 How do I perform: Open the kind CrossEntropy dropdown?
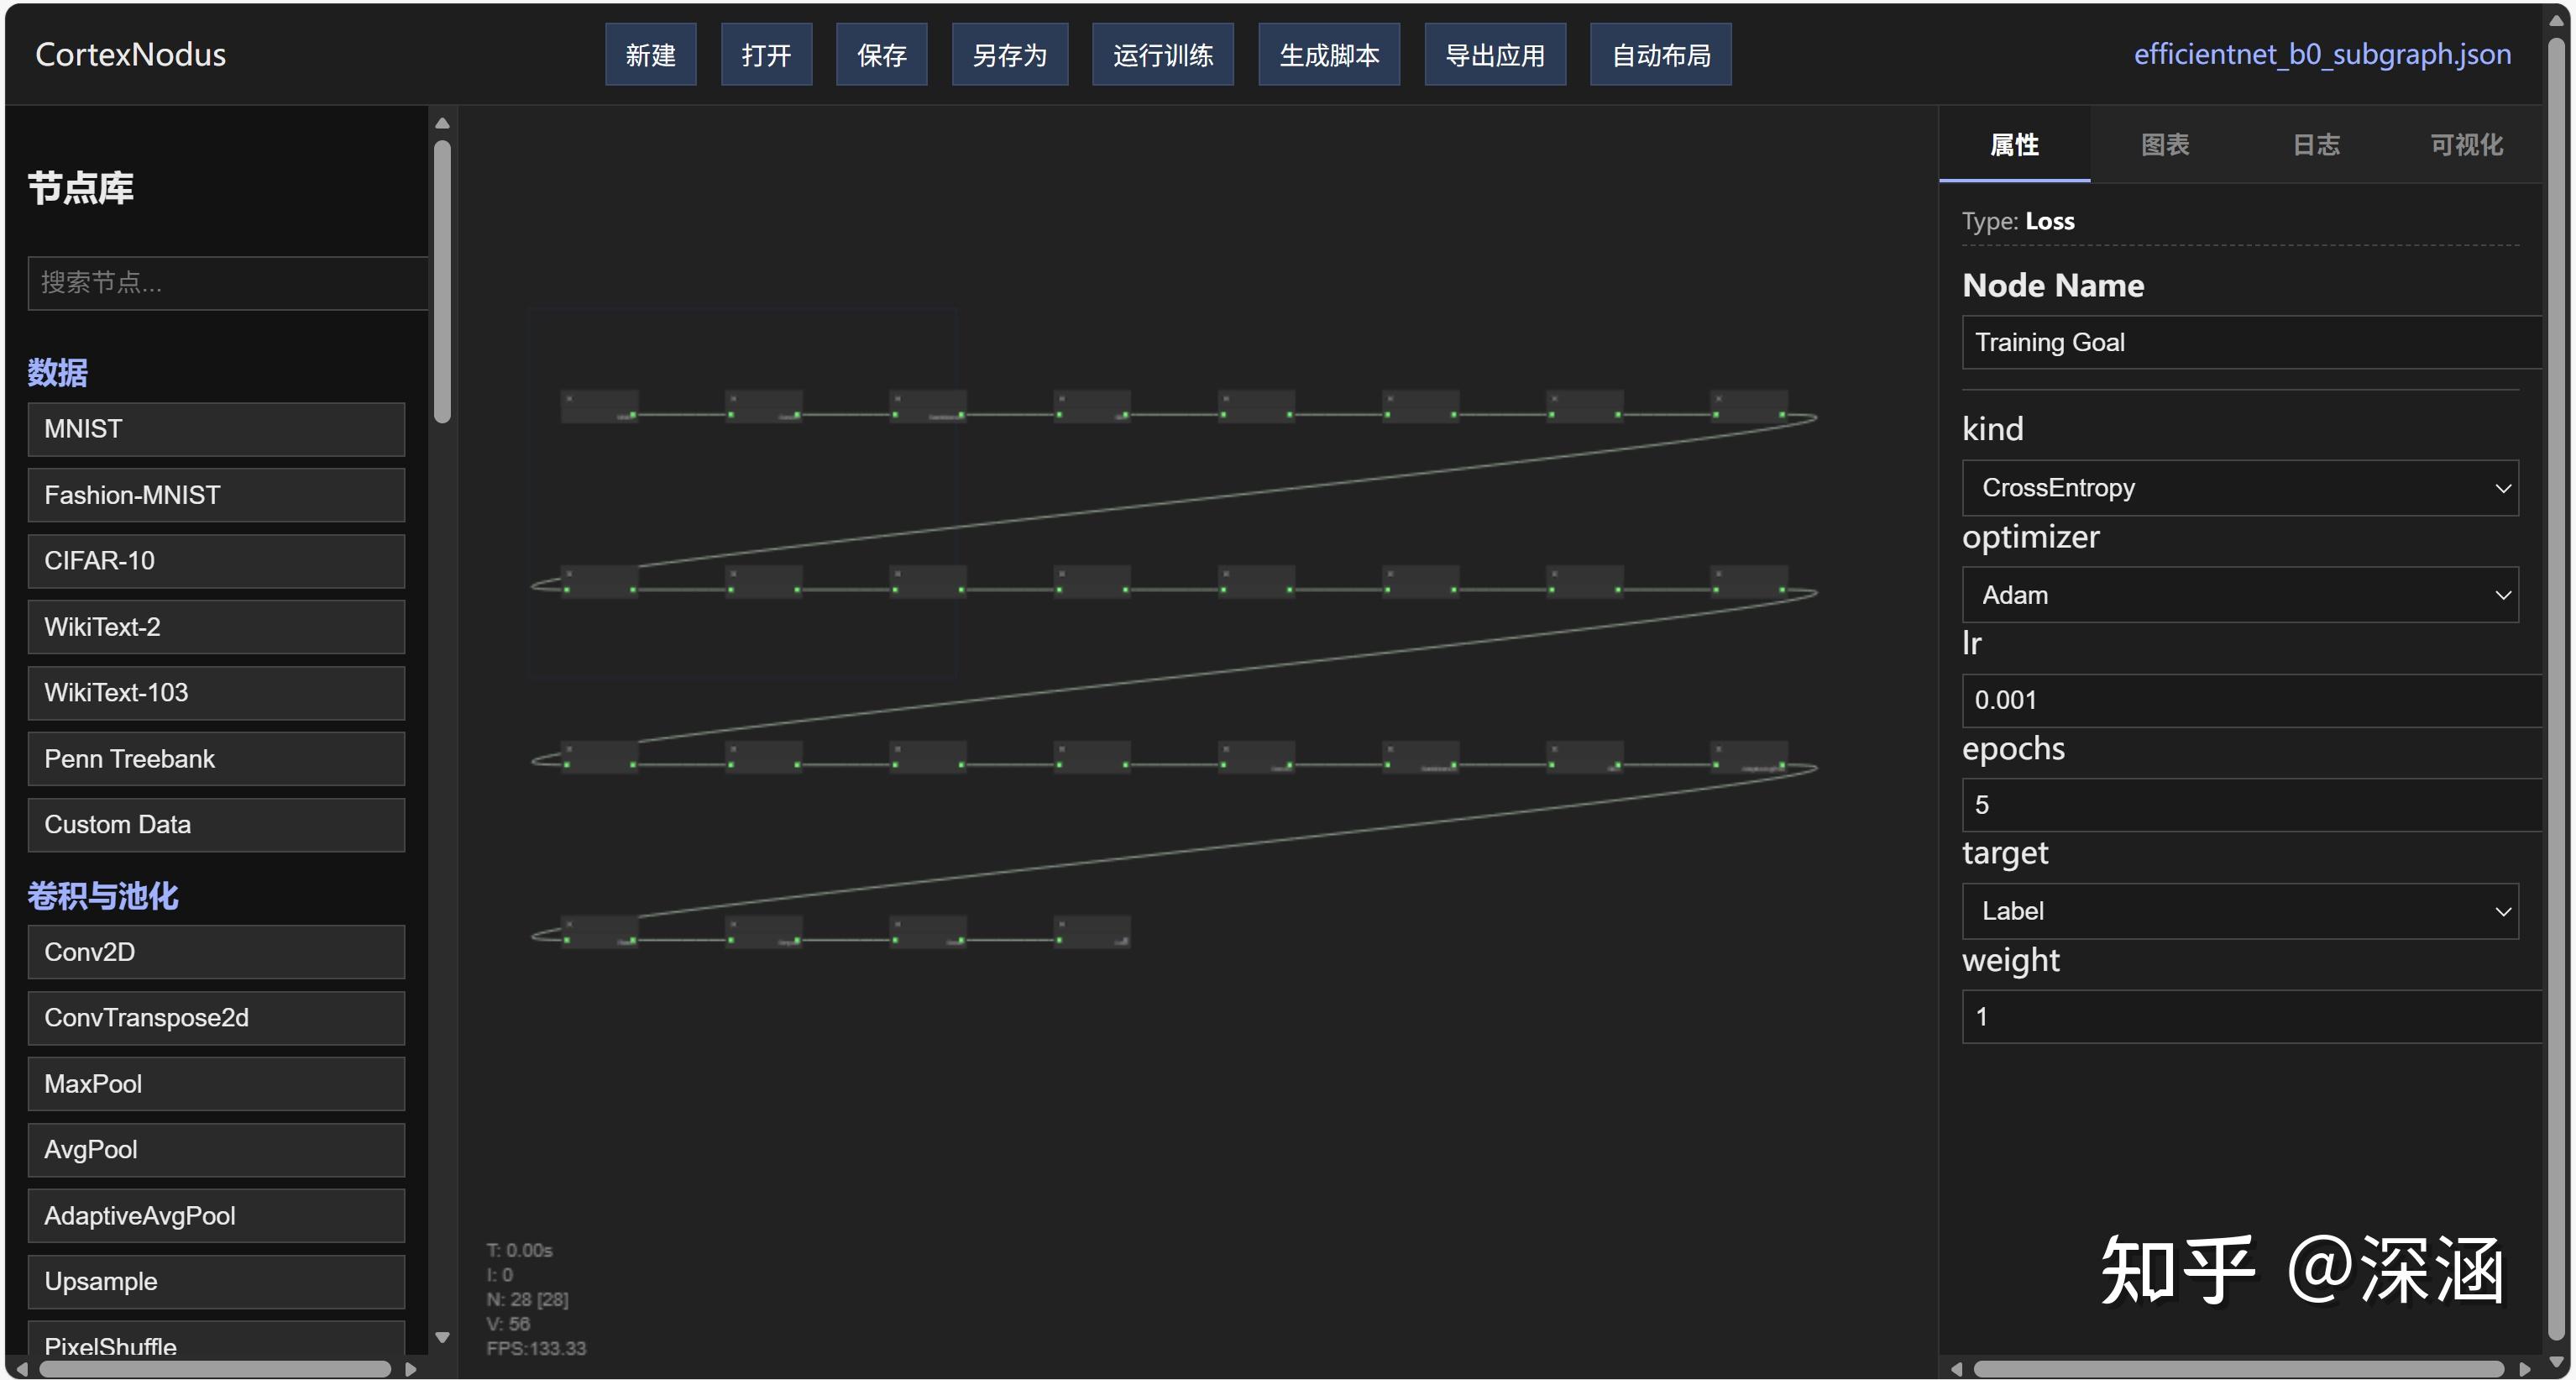[2239, 488]
